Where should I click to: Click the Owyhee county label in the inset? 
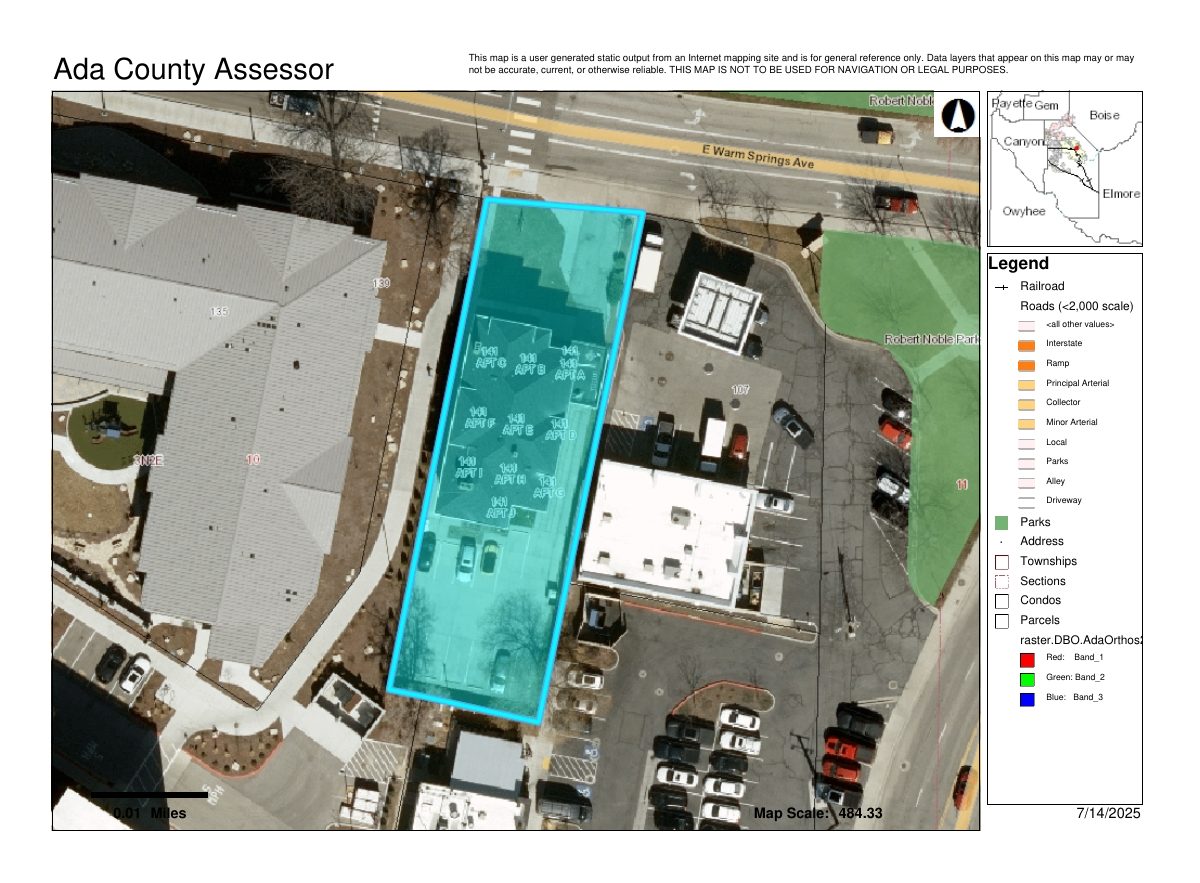[1024, 212]
